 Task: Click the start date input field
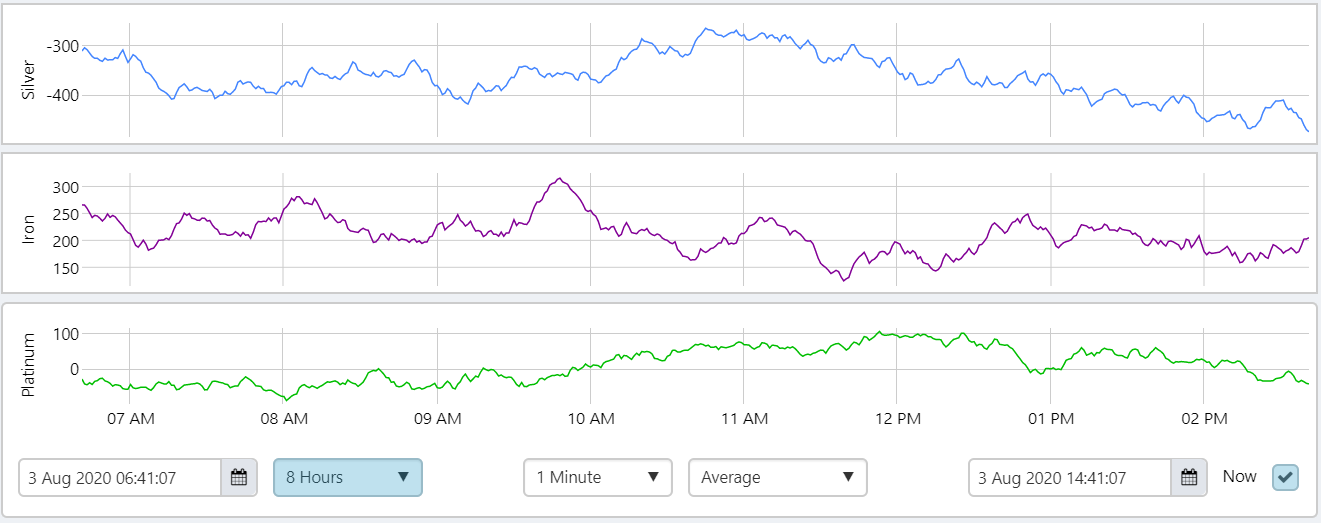(120, 477)
